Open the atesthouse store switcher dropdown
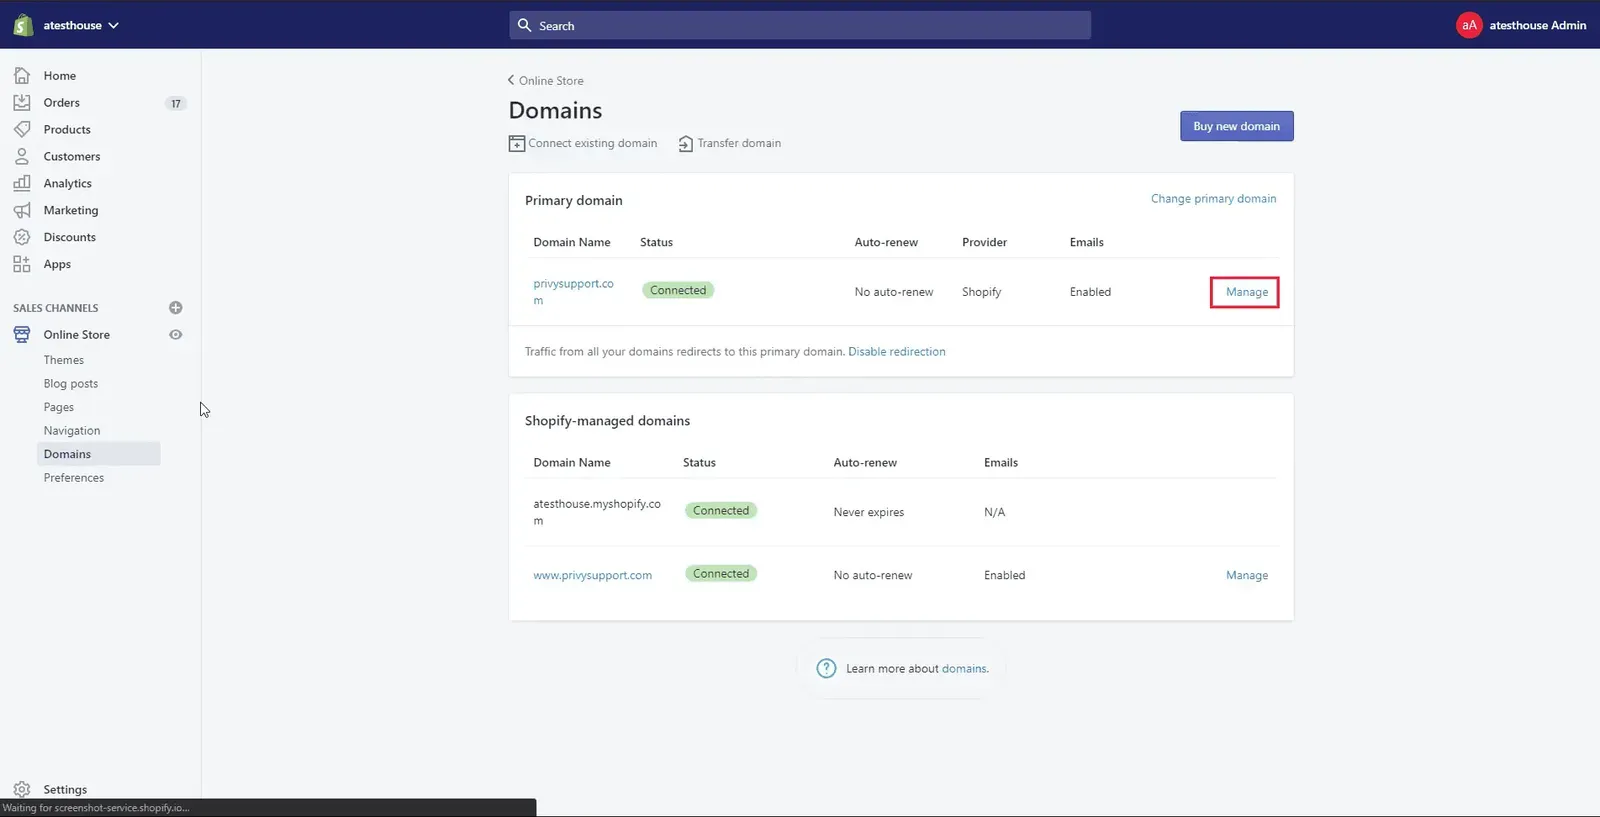The image size is (1600, 817). click(80, 25)
